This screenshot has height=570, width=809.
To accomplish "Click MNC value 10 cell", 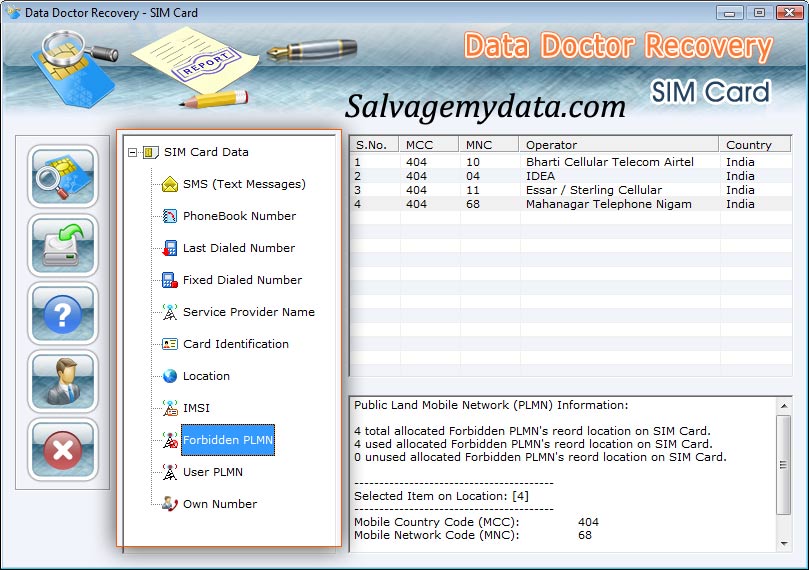I will tap(473, 162).
